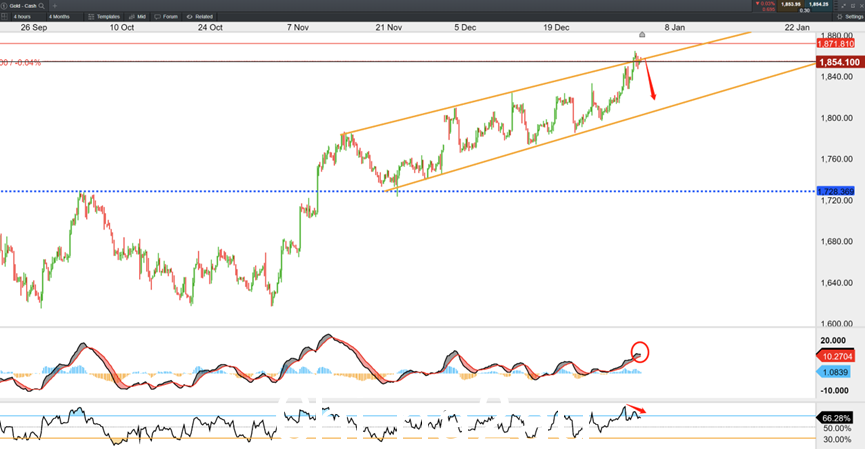The width and height of the screenshot is (865, 449).
Task: Click the alert bell marker on chart
Action: click(x=642, y=35)
